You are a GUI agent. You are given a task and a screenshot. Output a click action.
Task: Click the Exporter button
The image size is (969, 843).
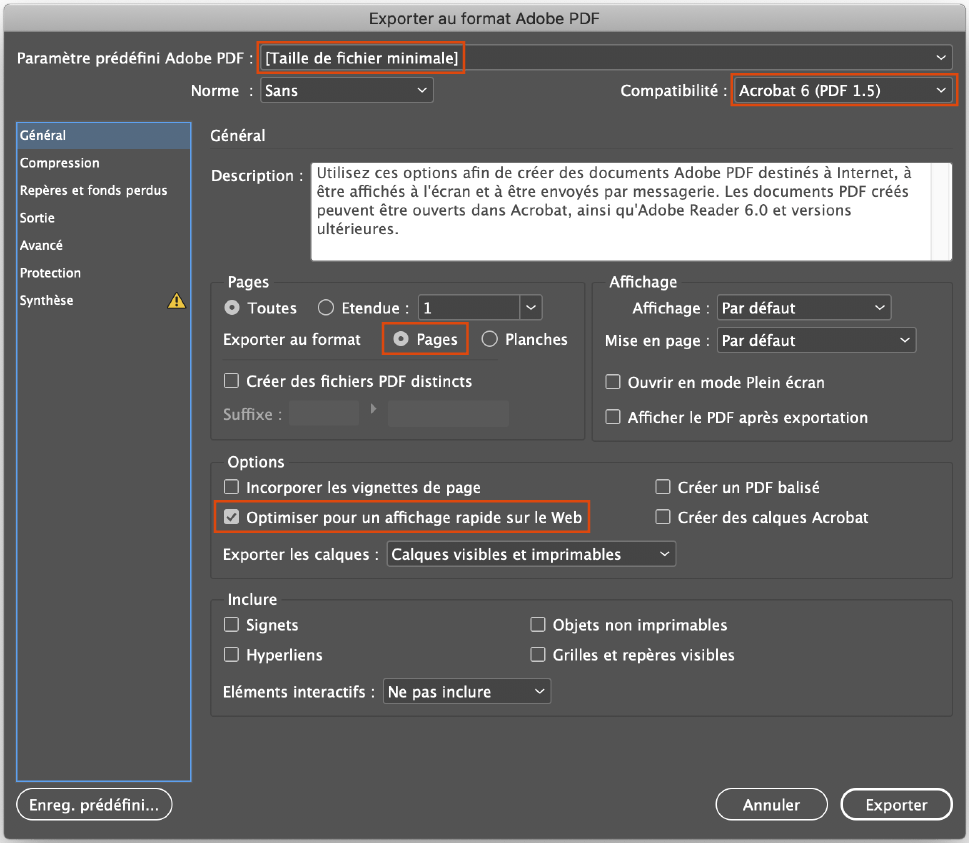point(897,805)
